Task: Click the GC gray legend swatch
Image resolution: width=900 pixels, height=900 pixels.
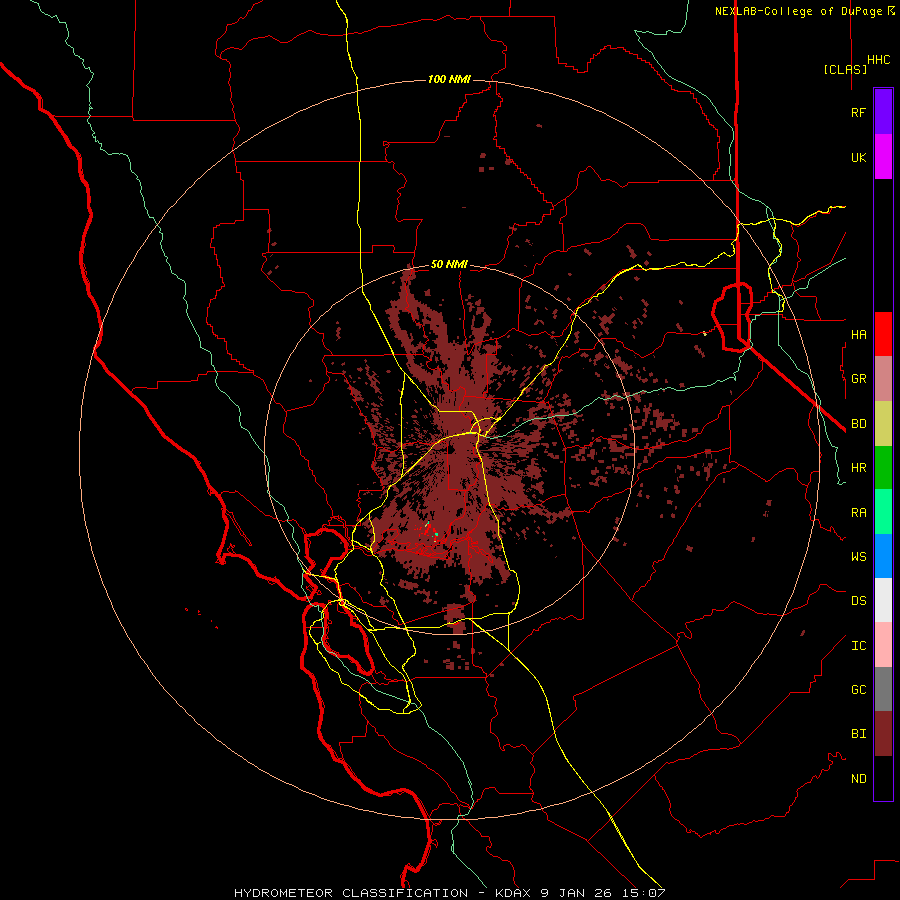Action: (x=883, y=689)
